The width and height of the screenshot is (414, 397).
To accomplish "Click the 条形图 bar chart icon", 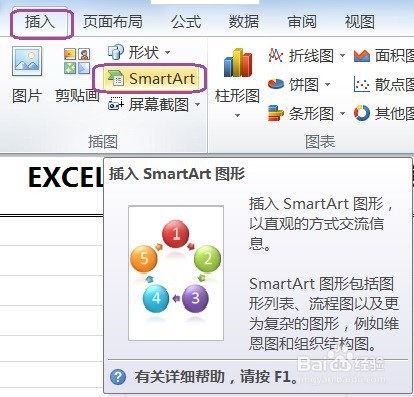I will click(x=276, y=113).
